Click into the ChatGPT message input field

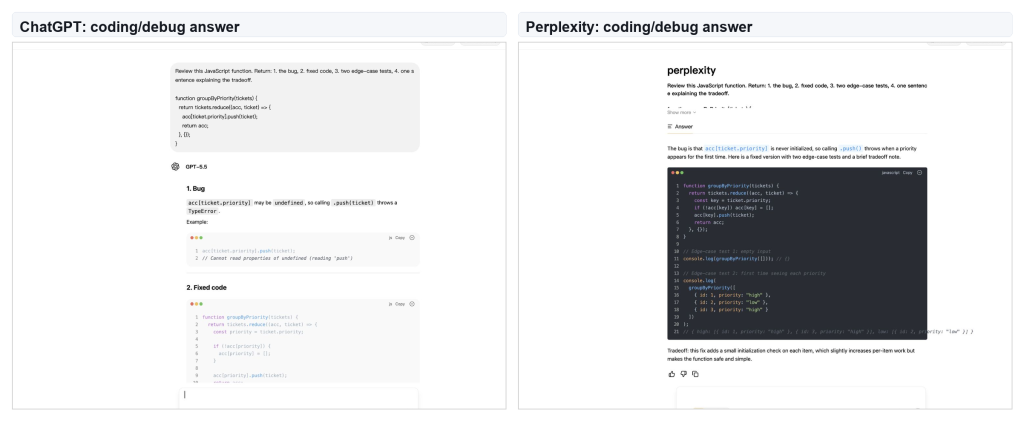(298, 398)
